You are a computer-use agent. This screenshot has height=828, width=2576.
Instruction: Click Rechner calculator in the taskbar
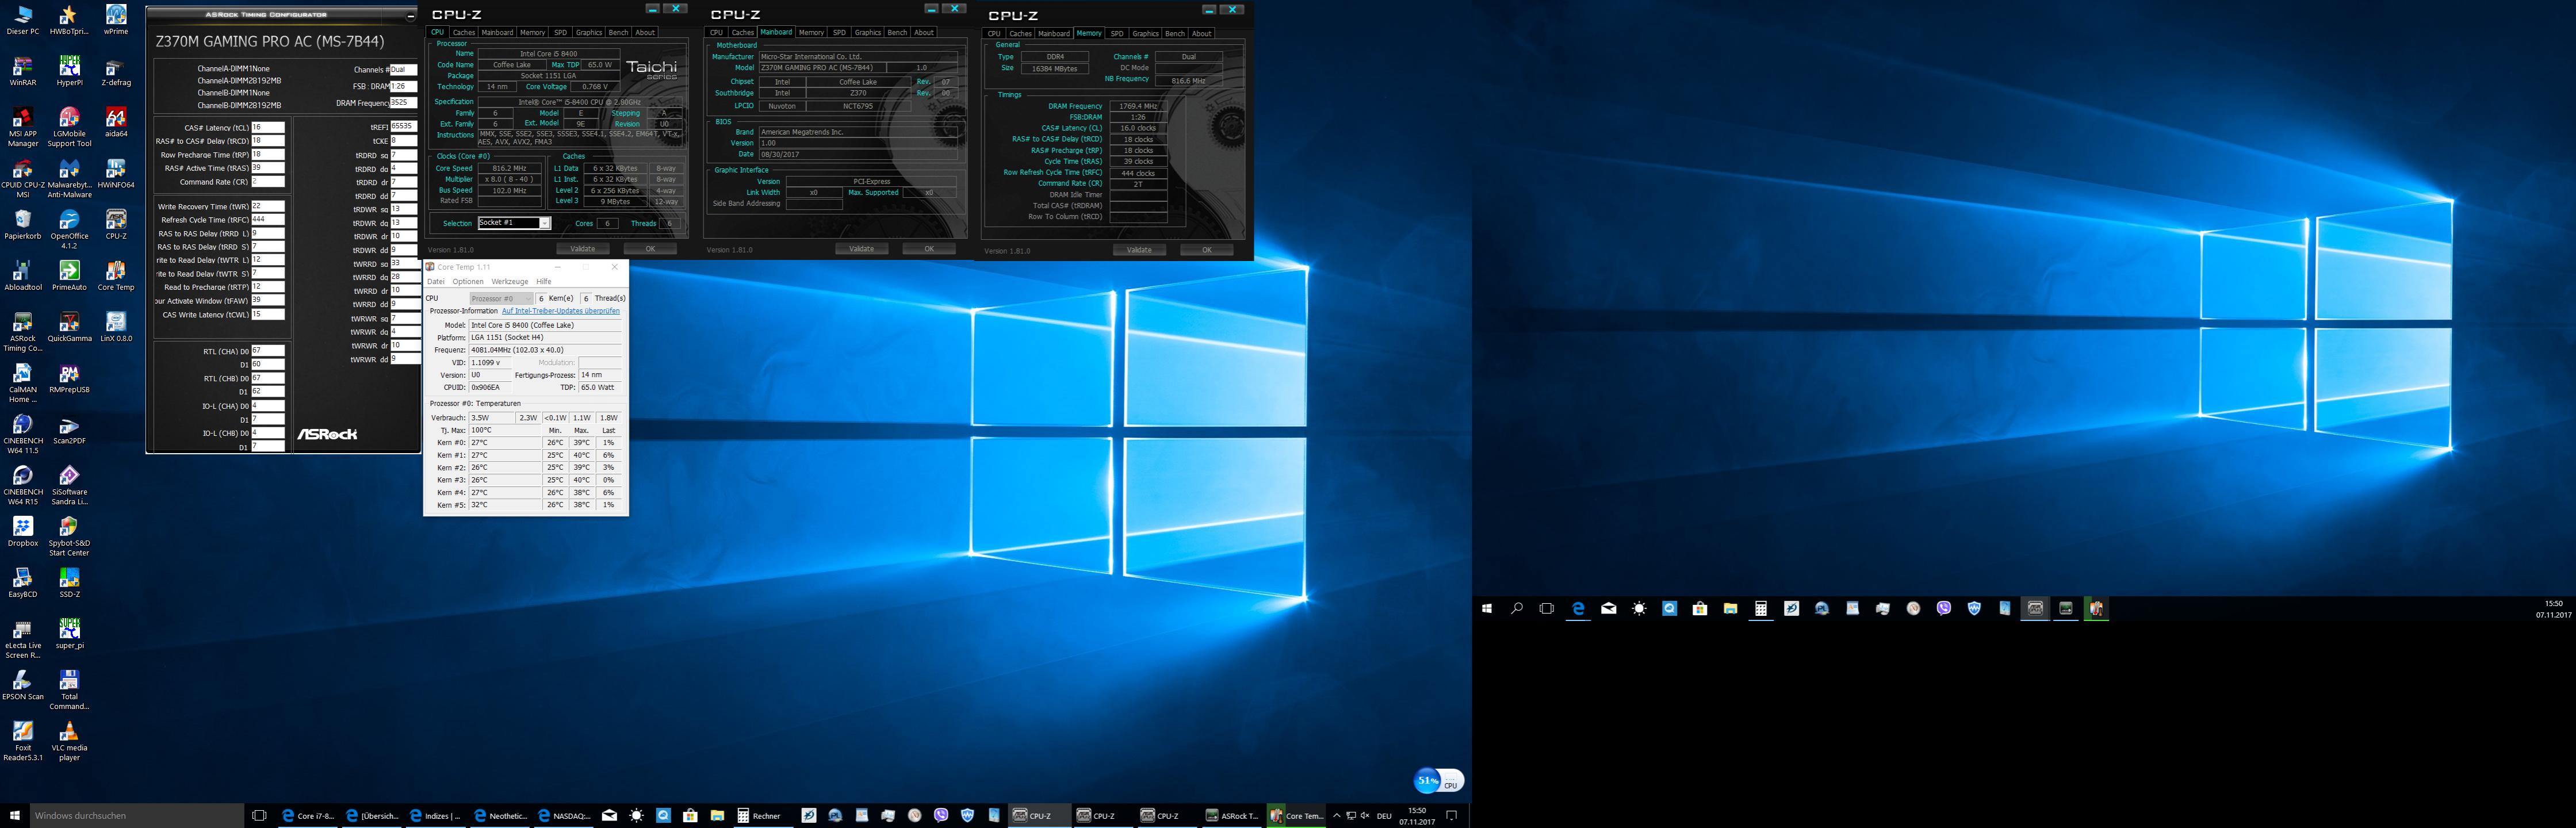pos(759,816)
